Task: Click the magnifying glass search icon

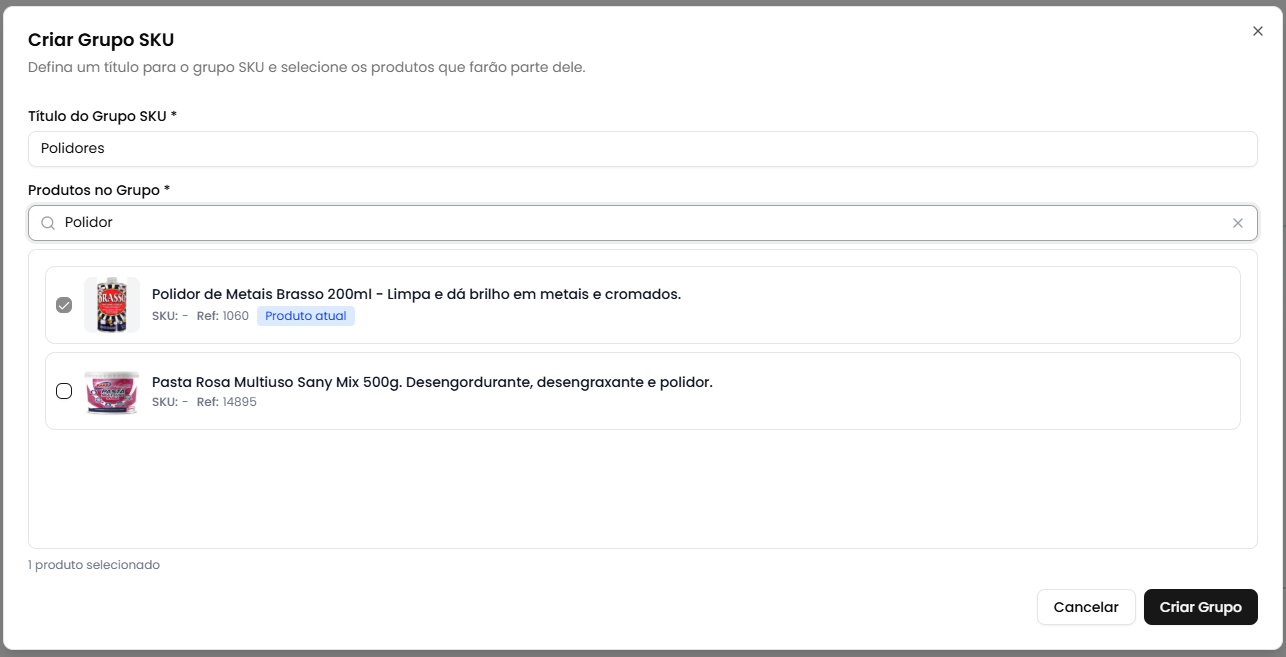Action: 48,222
